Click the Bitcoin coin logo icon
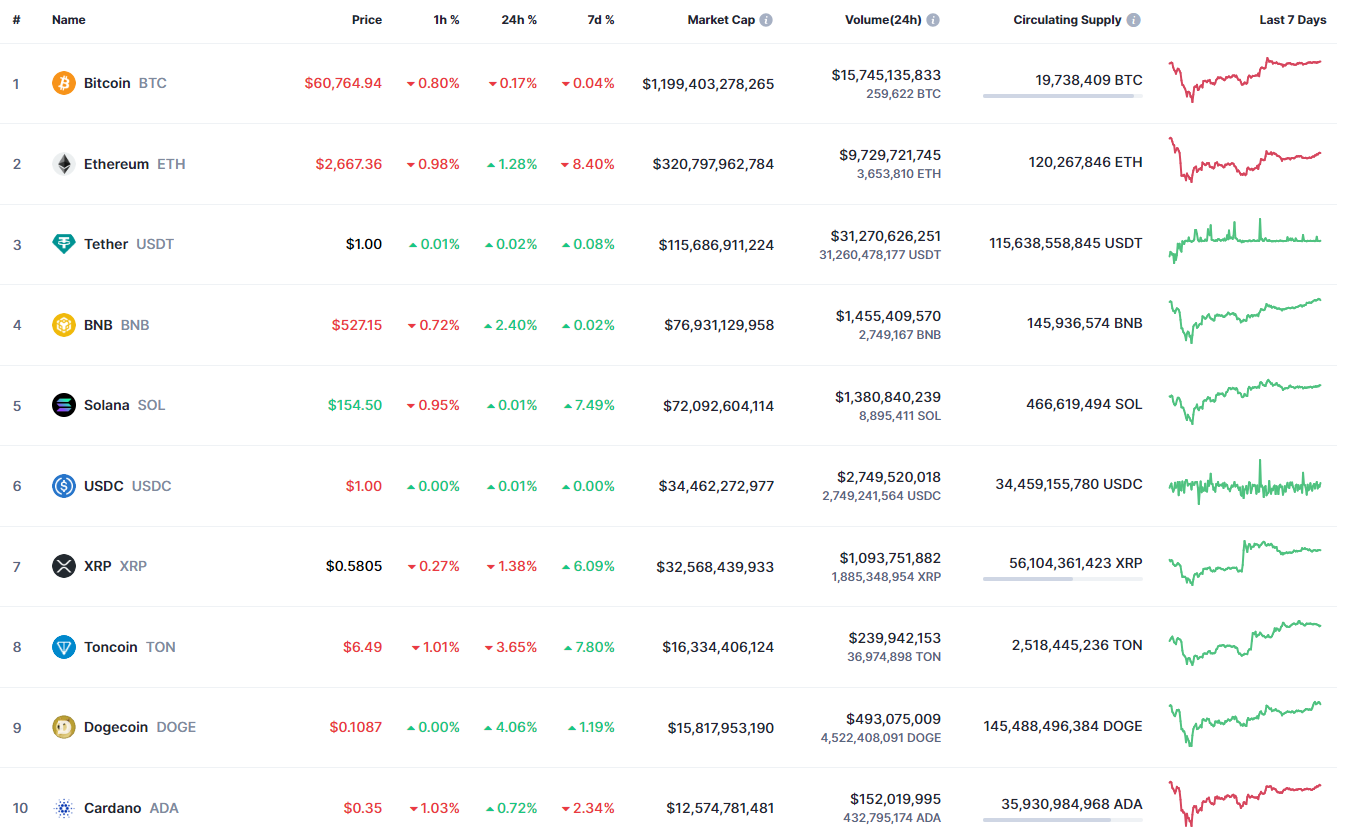Image resolution: width=1349 pixels, height=840 pixels. [x=64, y=83]
